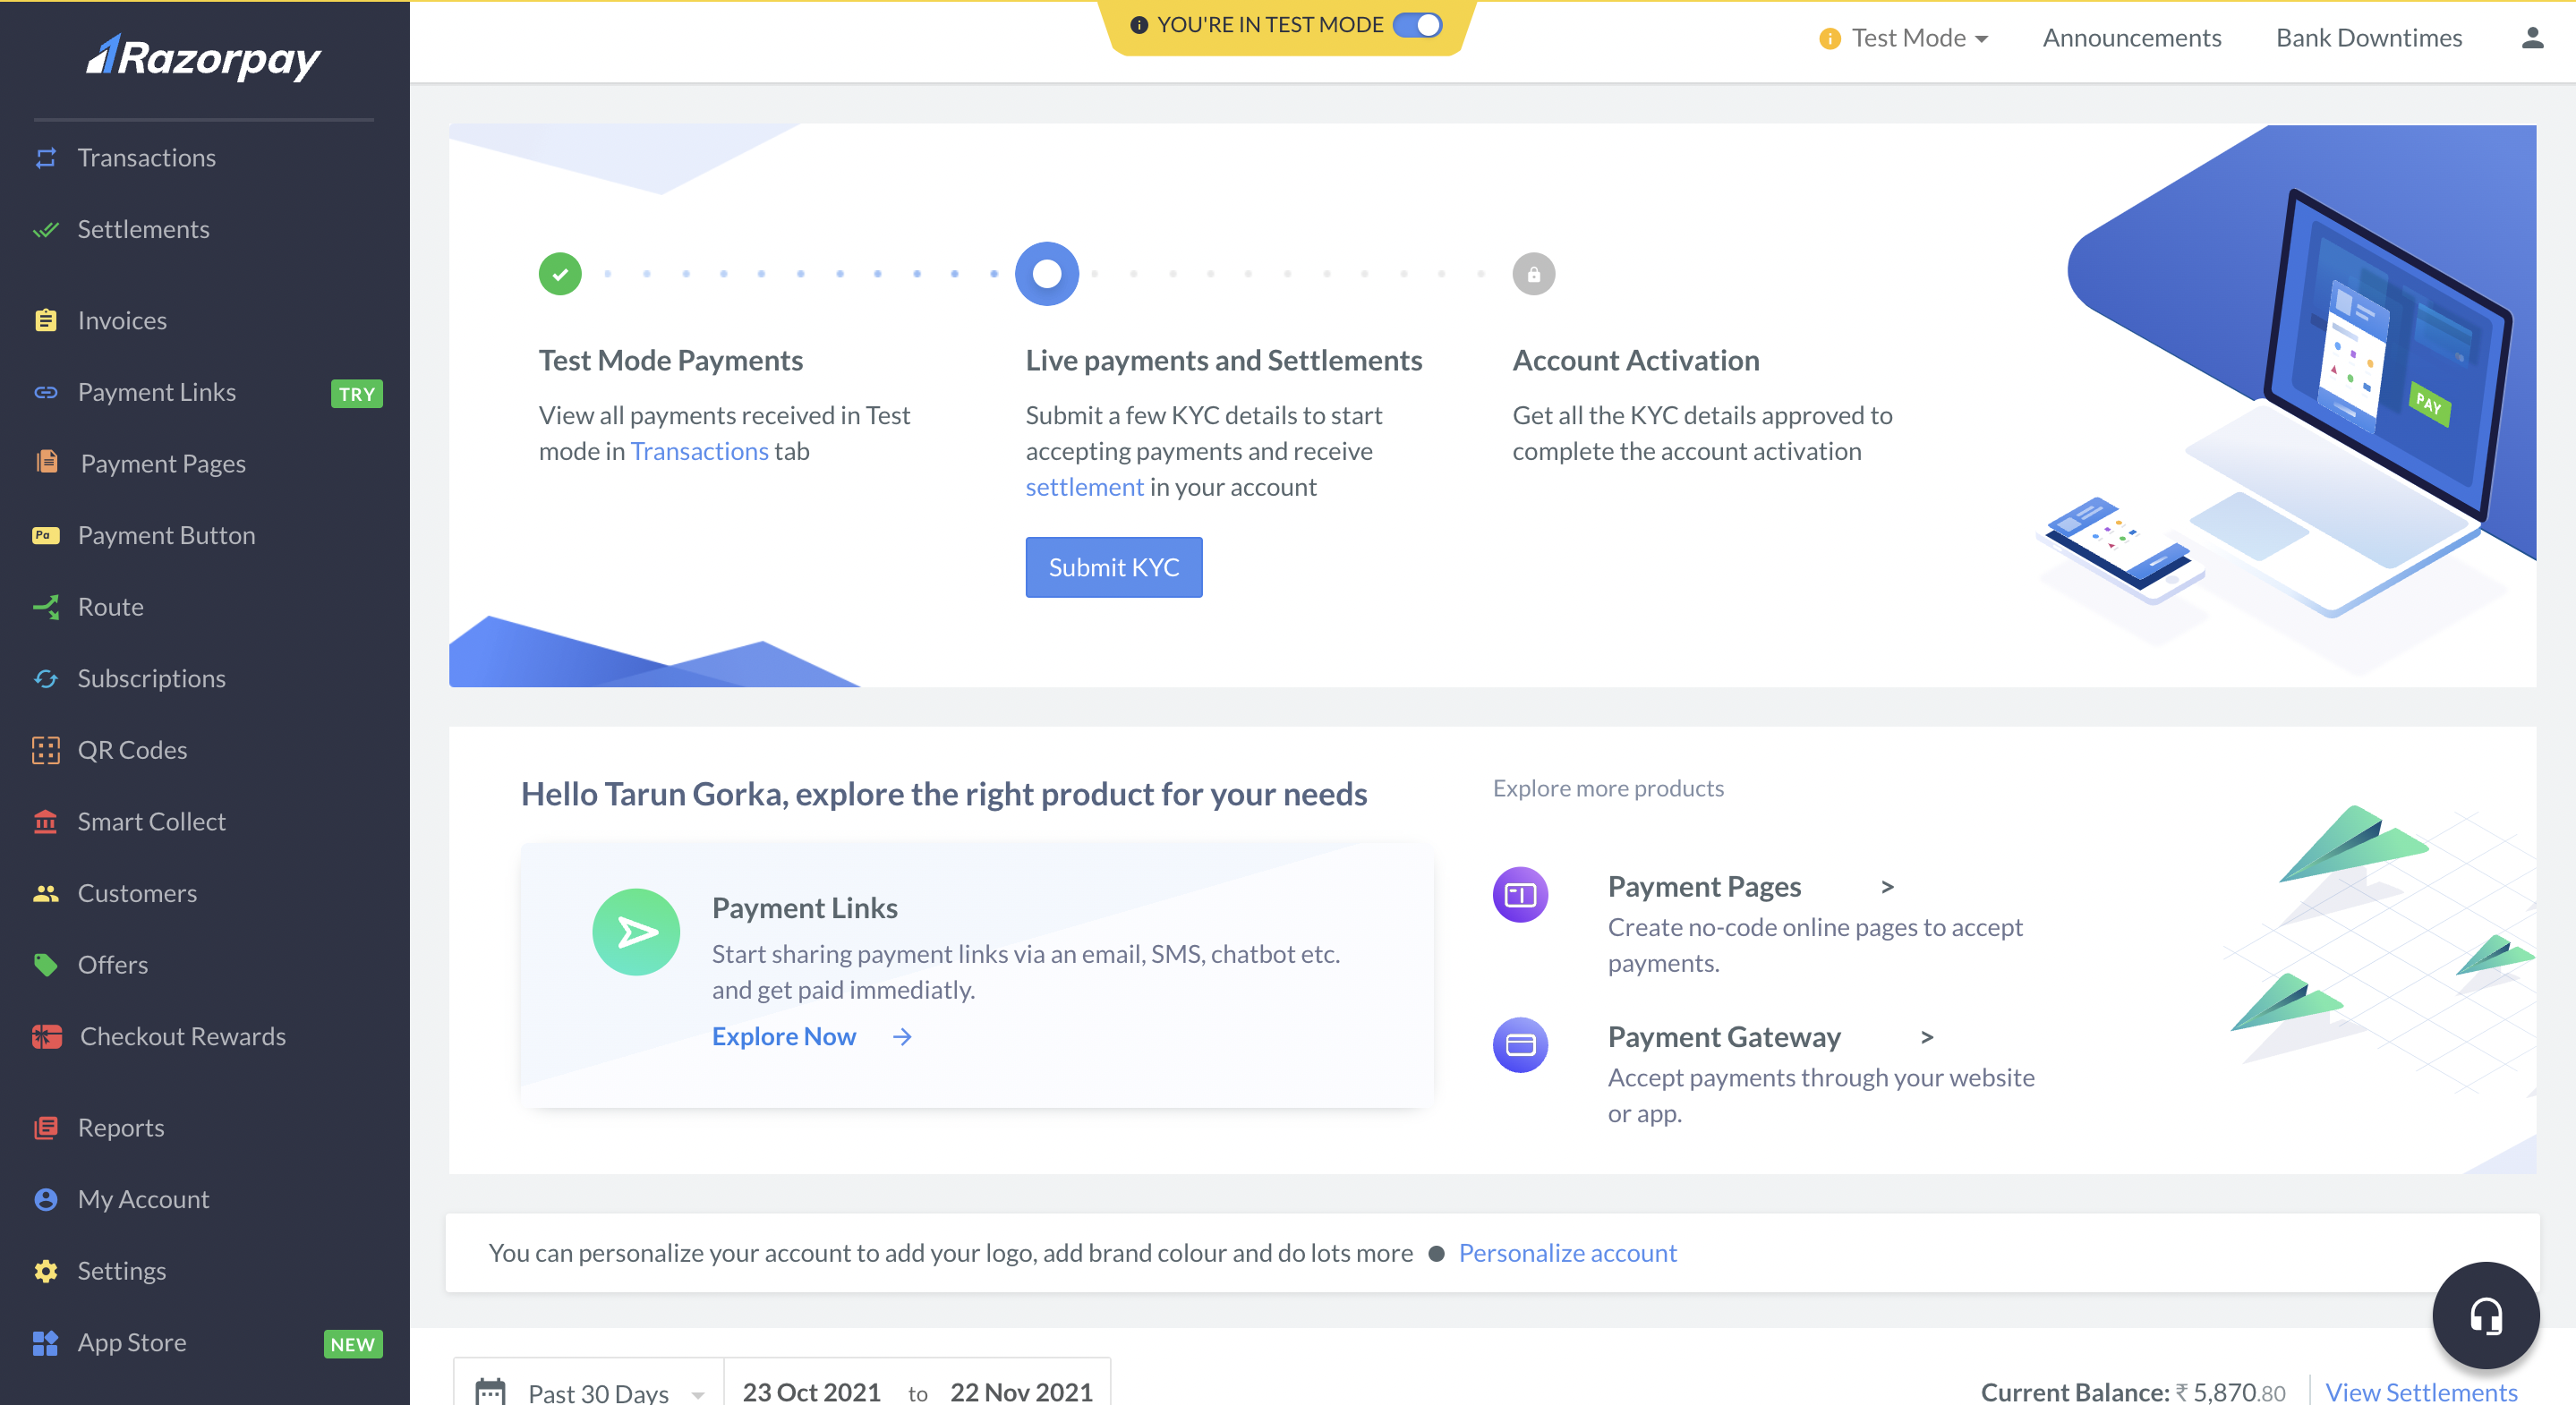Click the My Account avatar icon
The width and height of the screenshot is (2576, 1405).
[46, 1199]
